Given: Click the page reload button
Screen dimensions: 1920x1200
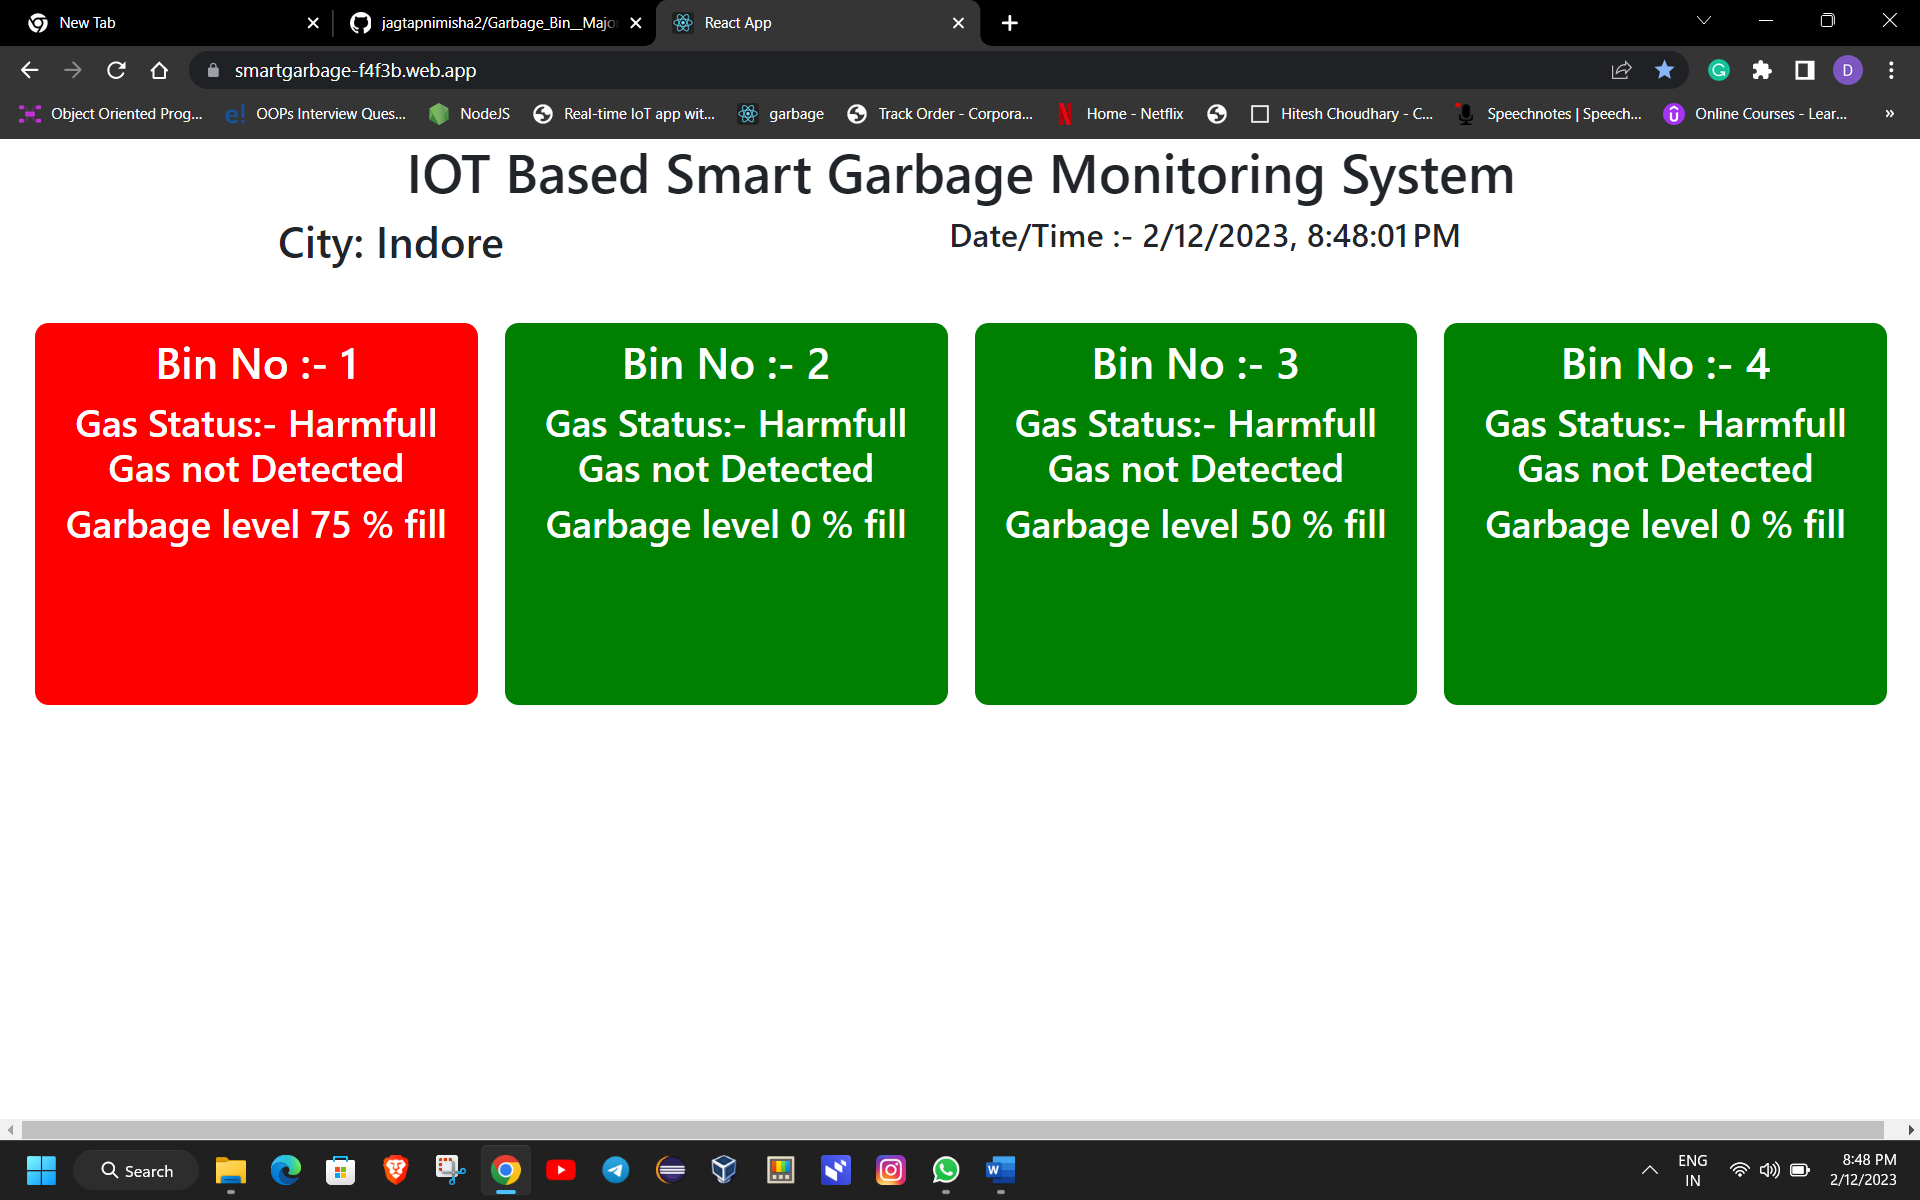Looking at the screenshot, I should click(116, 70).
